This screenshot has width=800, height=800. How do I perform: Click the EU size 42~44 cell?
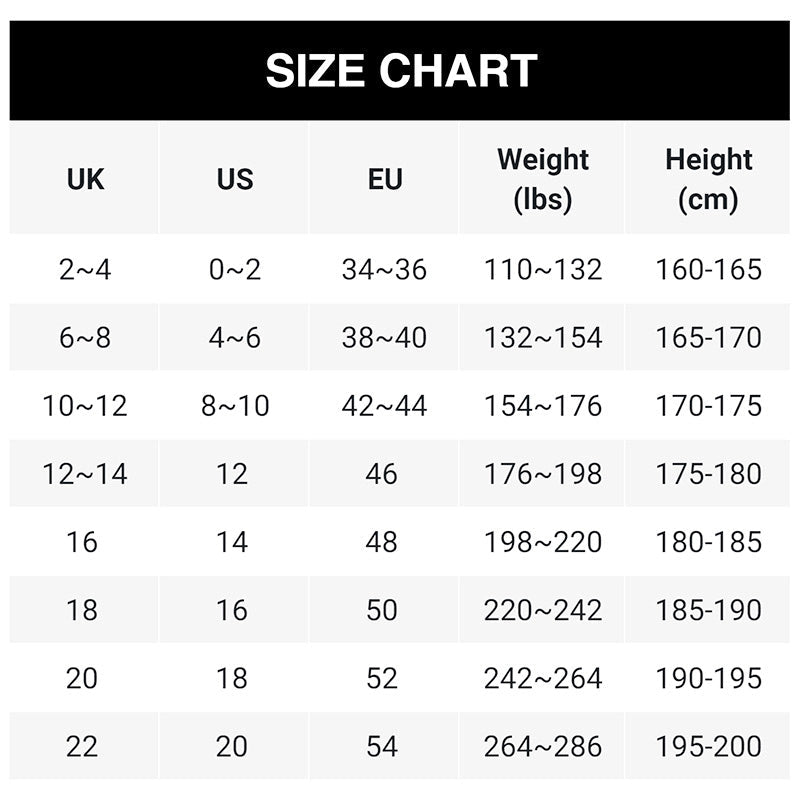pos(384,405)
